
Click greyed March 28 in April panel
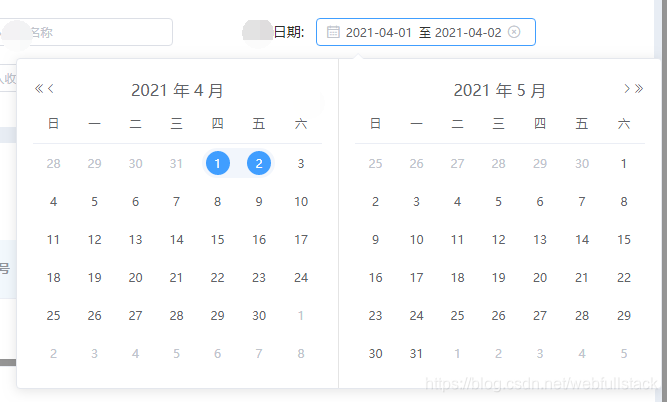tap(53, 163)
